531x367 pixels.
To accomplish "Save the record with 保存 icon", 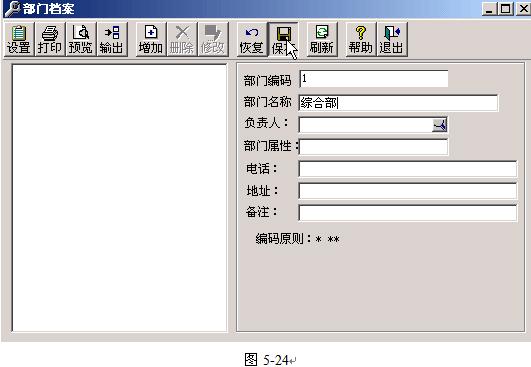I will point(283,39).
